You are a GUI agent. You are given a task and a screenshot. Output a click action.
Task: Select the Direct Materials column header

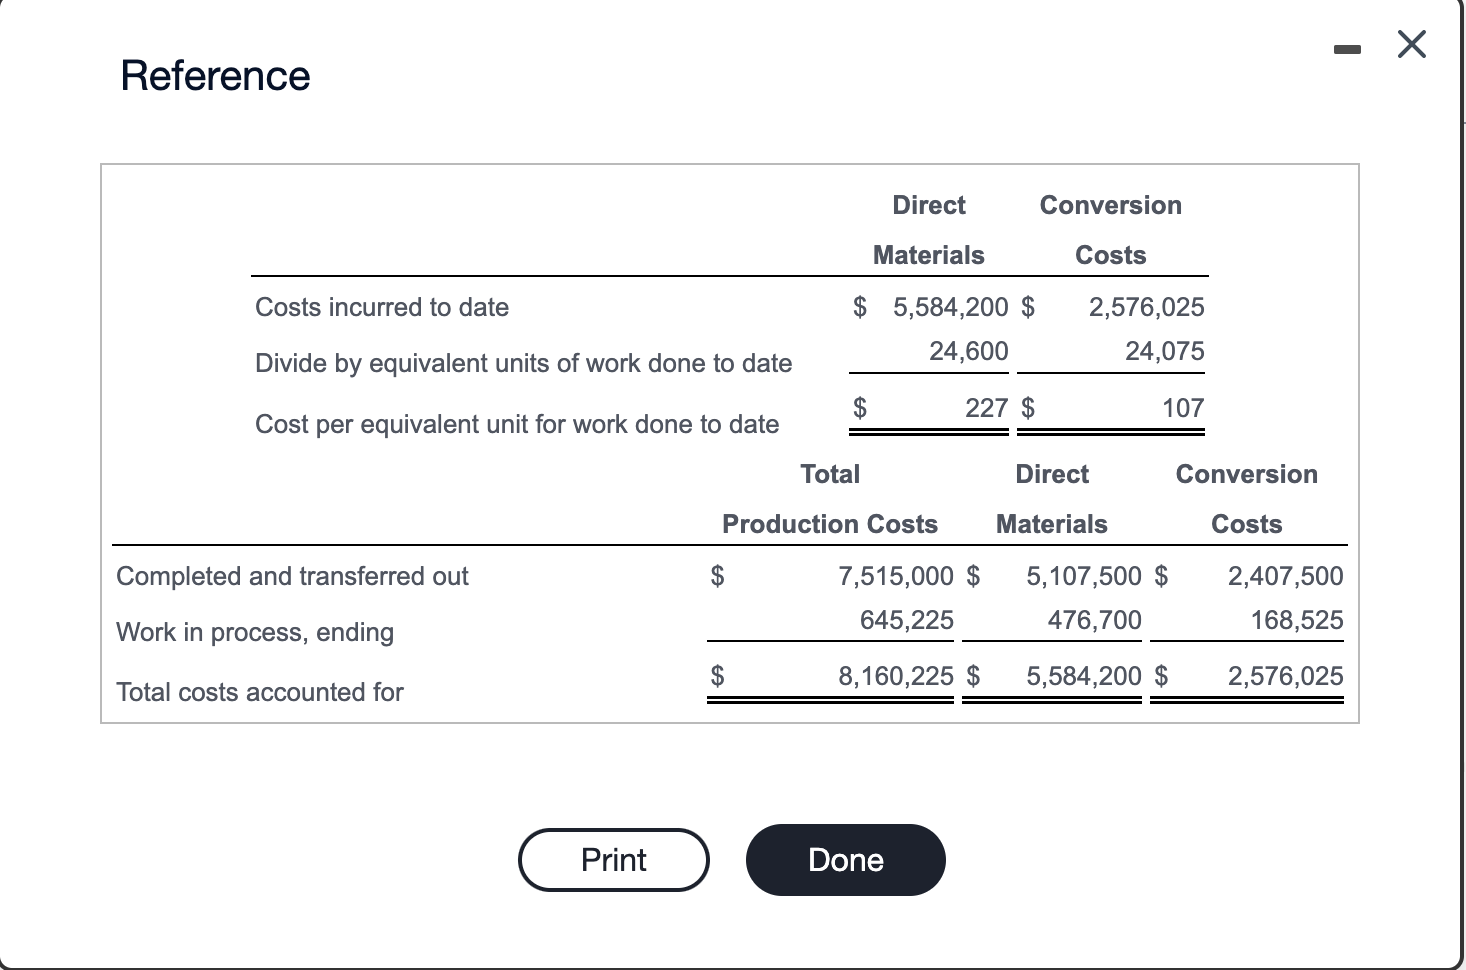(928, 230)
